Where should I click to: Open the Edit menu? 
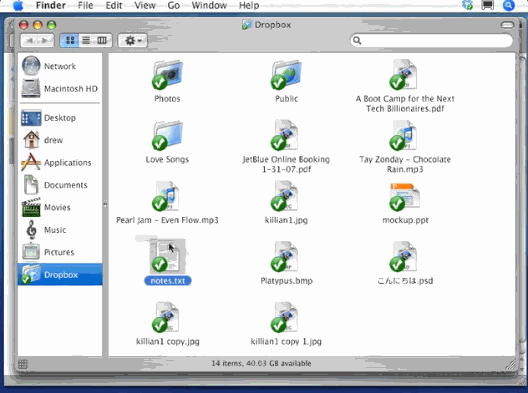114,5
